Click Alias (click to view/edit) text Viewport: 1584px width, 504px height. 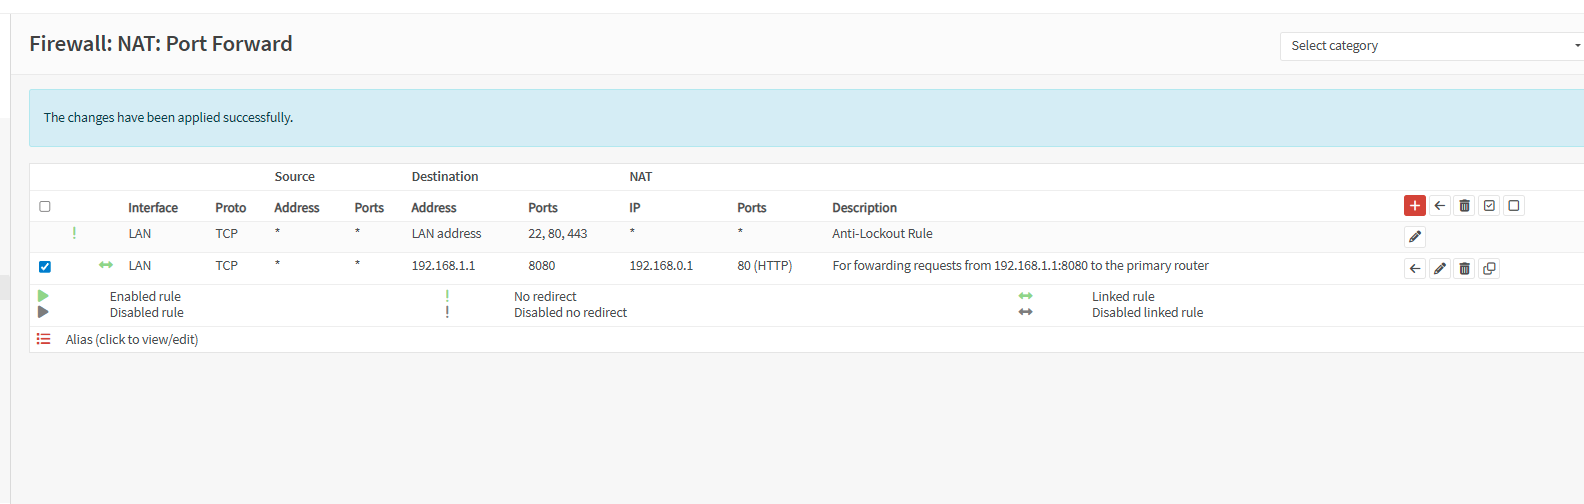[132, 340]
